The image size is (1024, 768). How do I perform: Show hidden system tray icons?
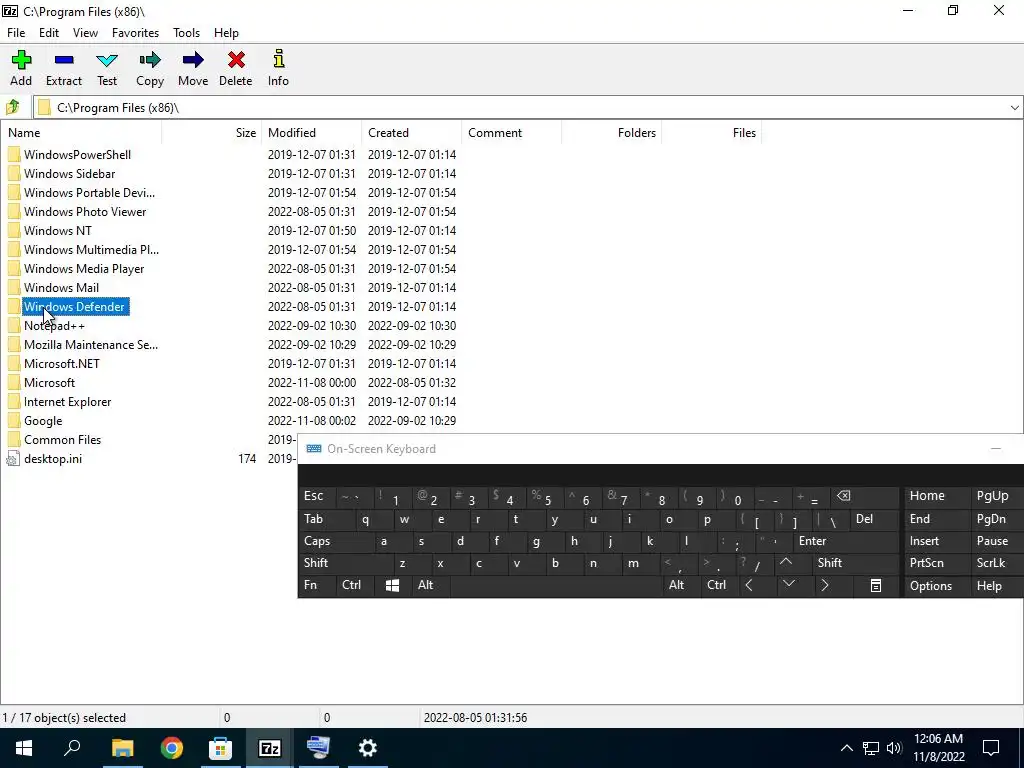tap(846, 748)
